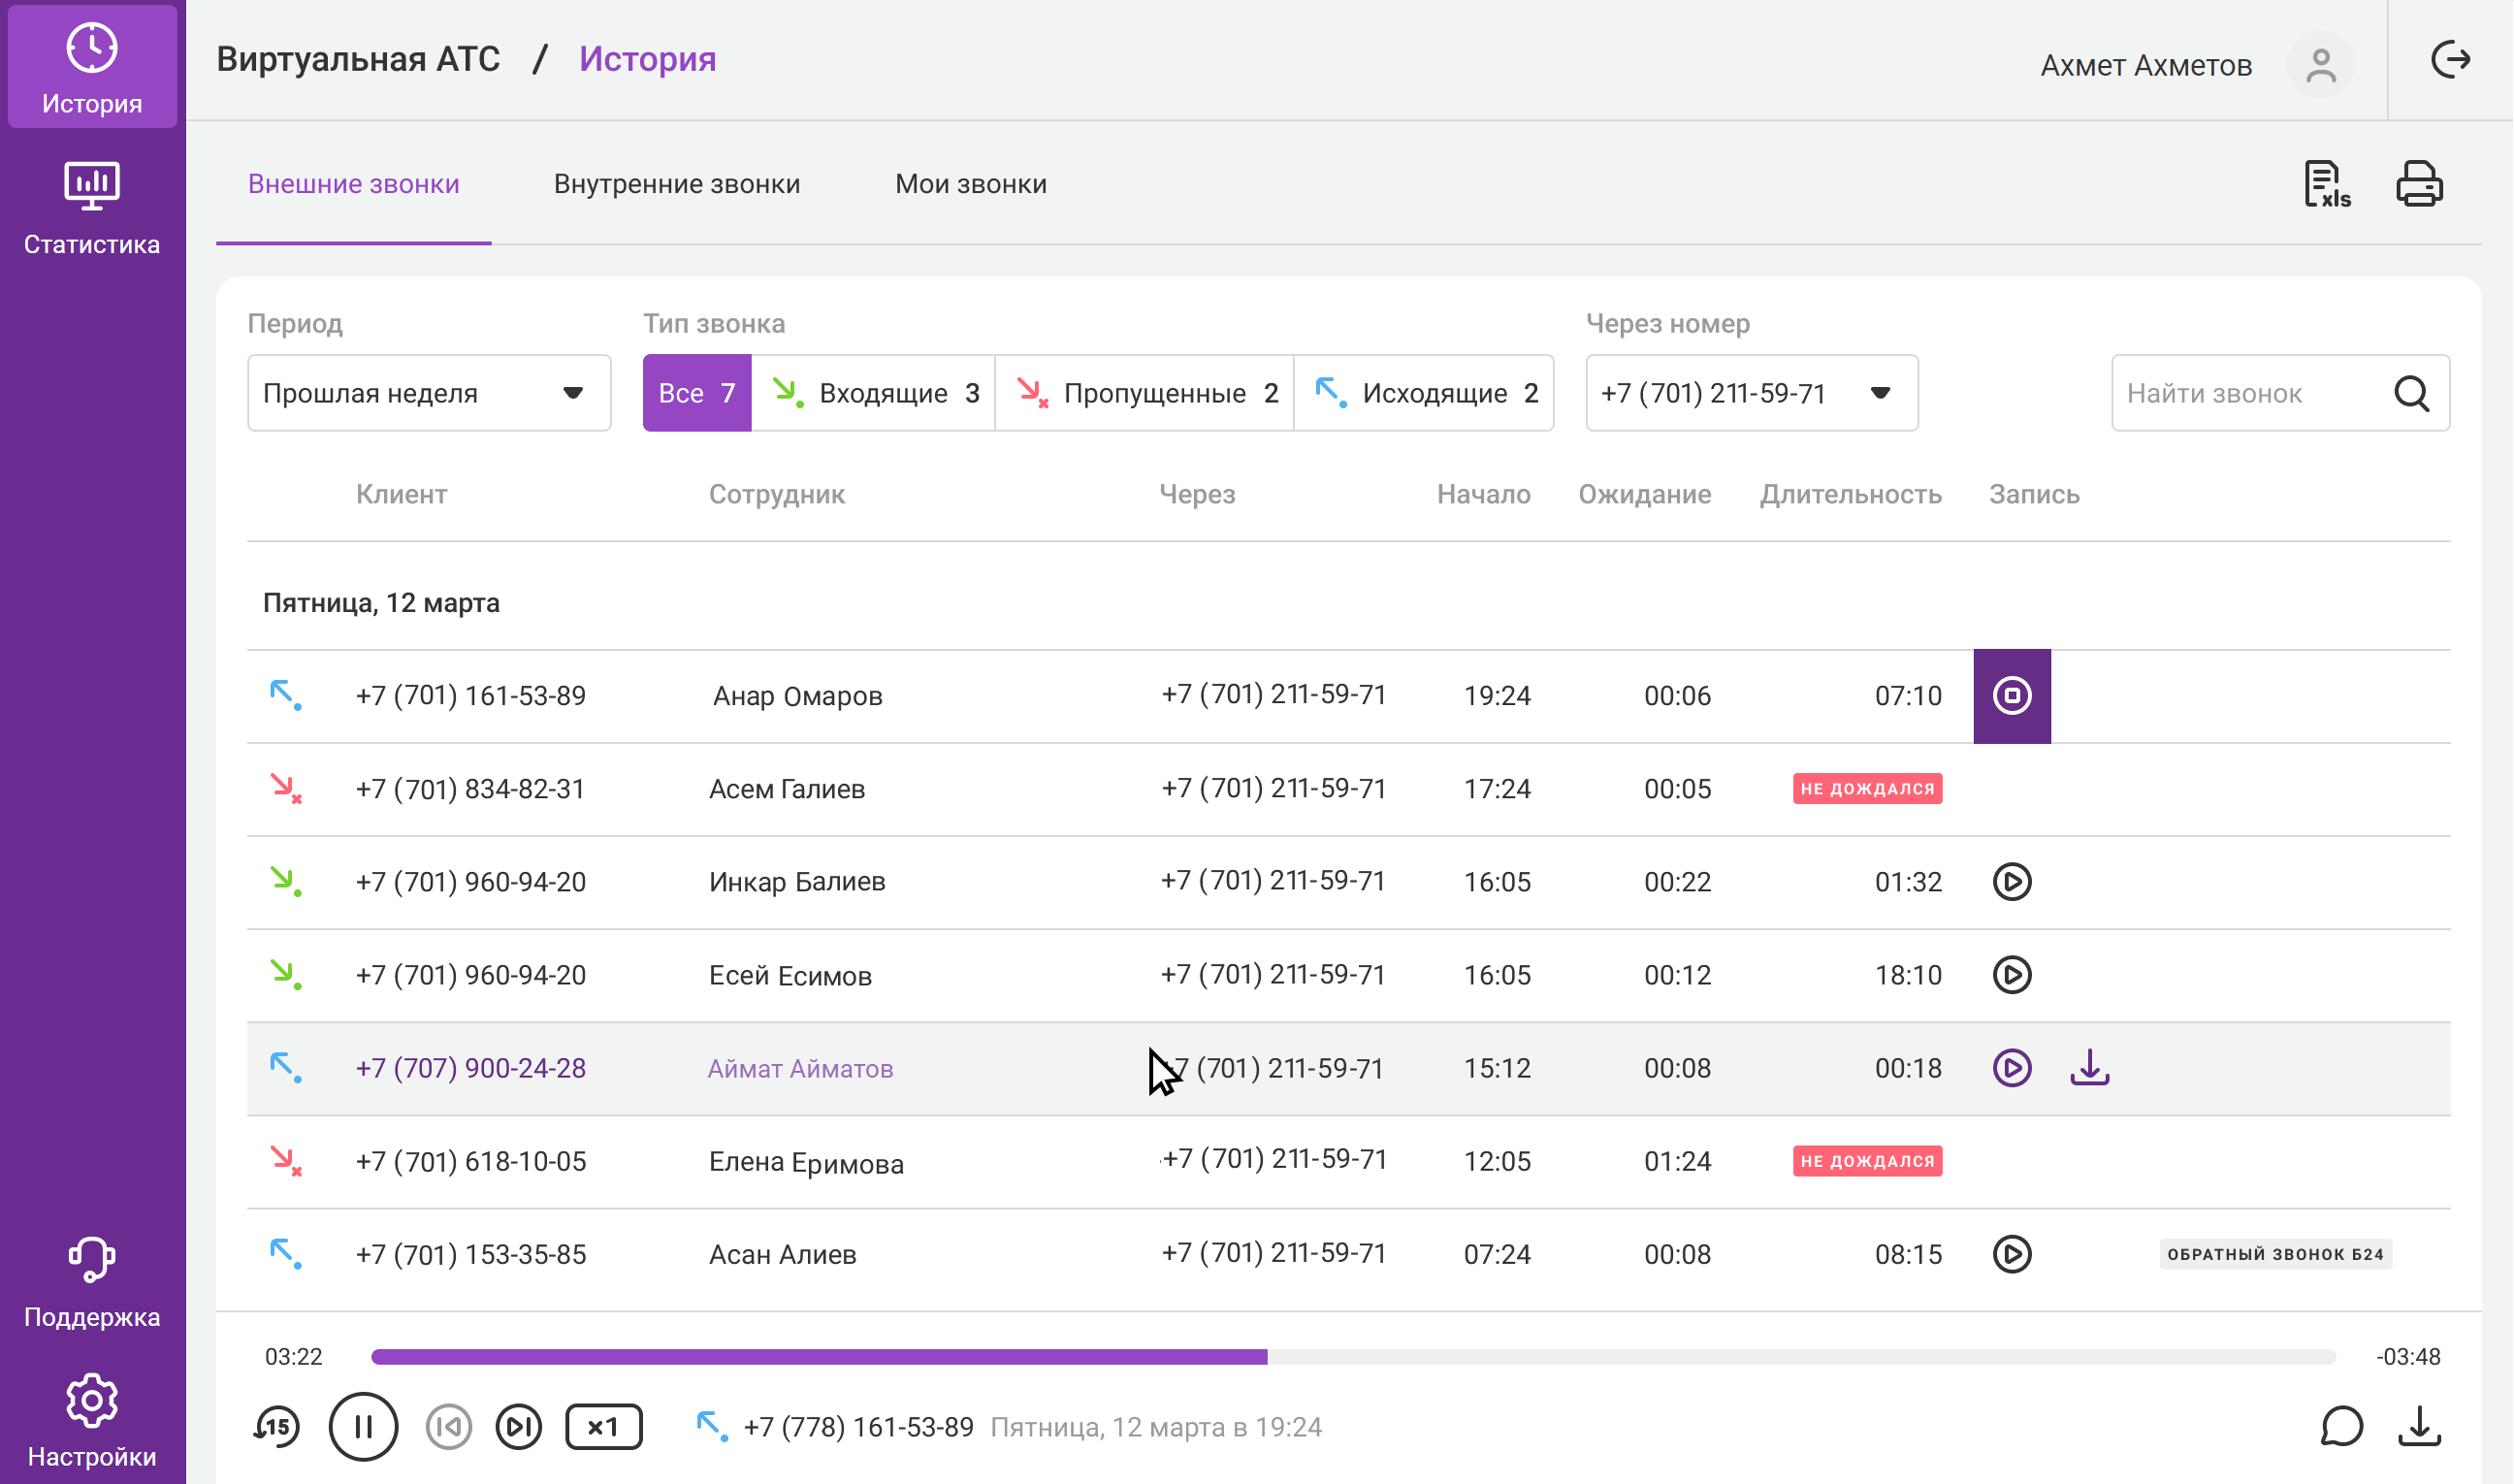Skip to the previous recording
Image resolution: width=2514 pixels, height=1484 pixels.
(449, 1427)
